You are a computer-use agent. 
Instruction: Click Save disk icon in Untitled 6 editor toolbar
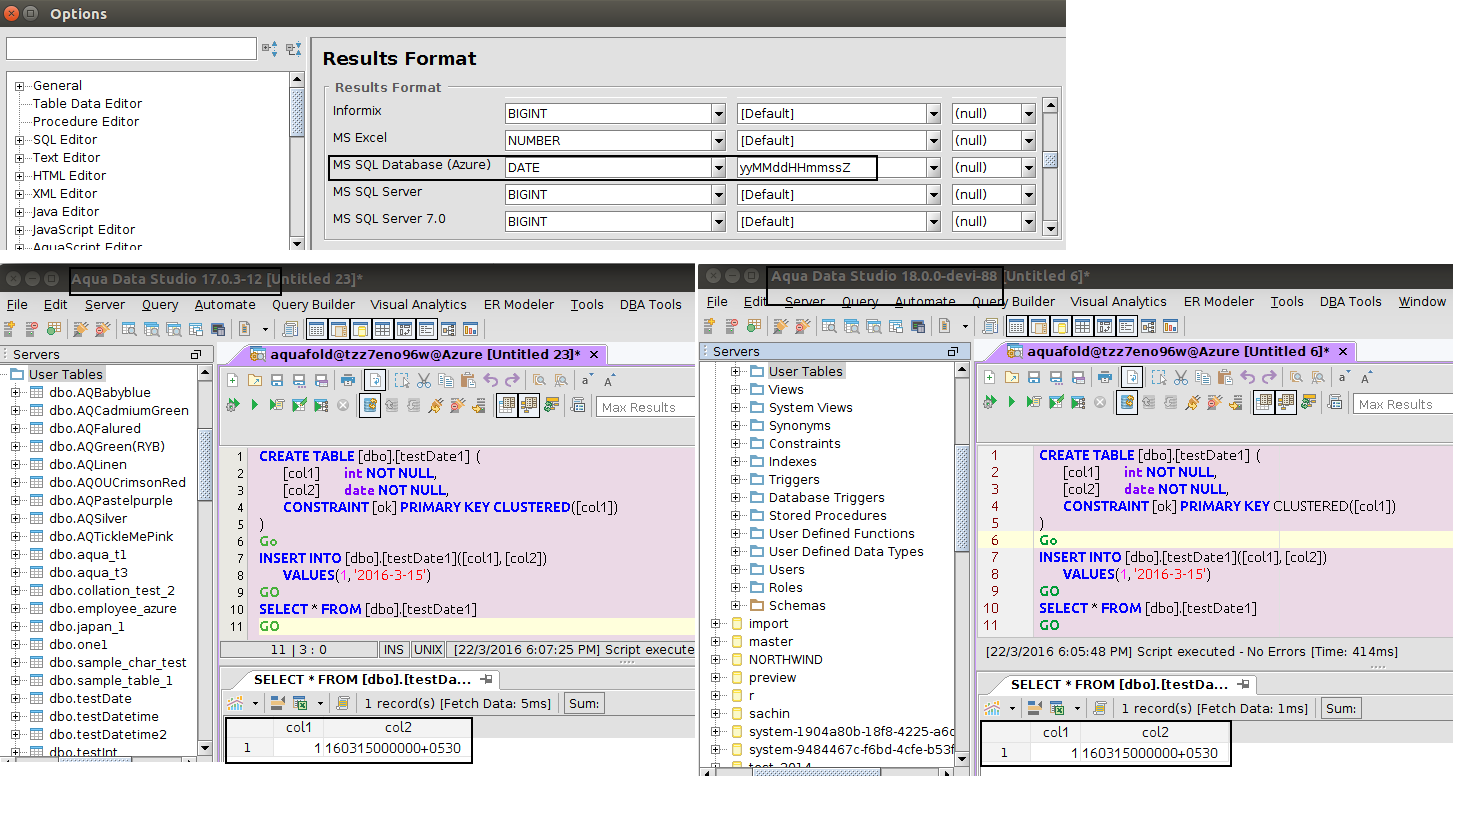1034,377
